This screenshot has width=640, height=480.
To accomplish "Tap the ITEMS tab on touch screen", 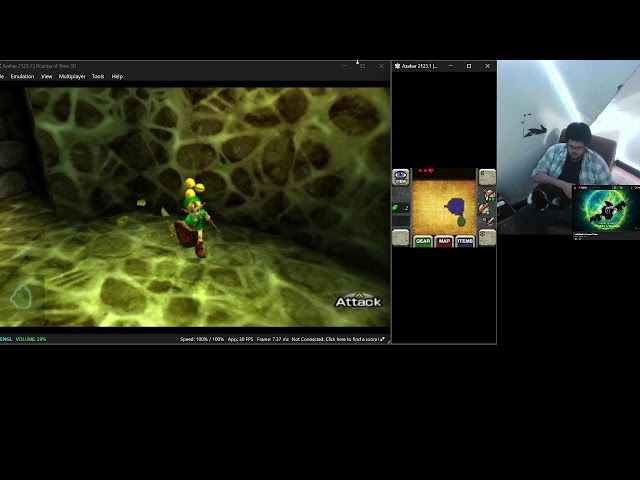I will point(465,241).
